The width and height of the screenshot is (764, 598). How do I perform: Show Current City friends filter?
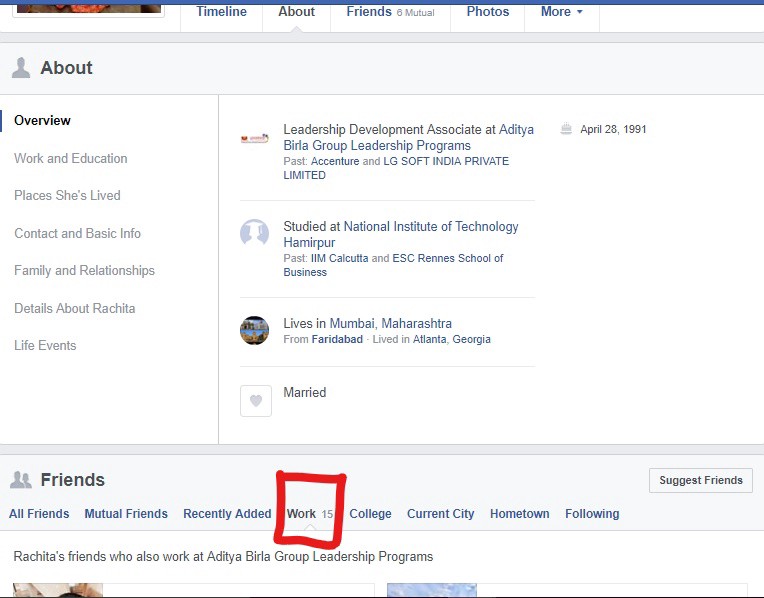[440, 514]
